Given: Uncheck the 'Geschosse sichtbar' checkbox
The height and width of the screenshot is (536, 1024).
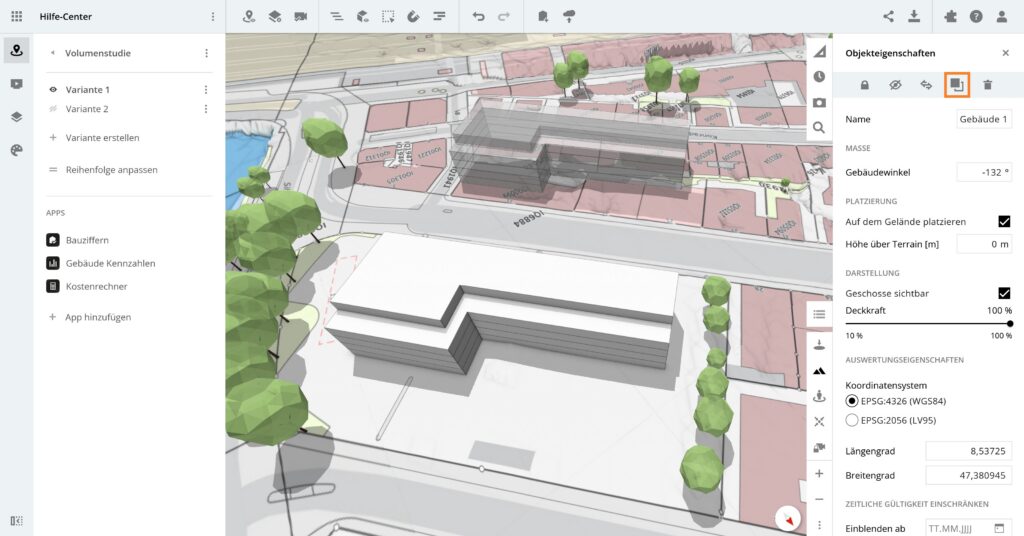Looking at the screenshot, I should coord(1004,293).
